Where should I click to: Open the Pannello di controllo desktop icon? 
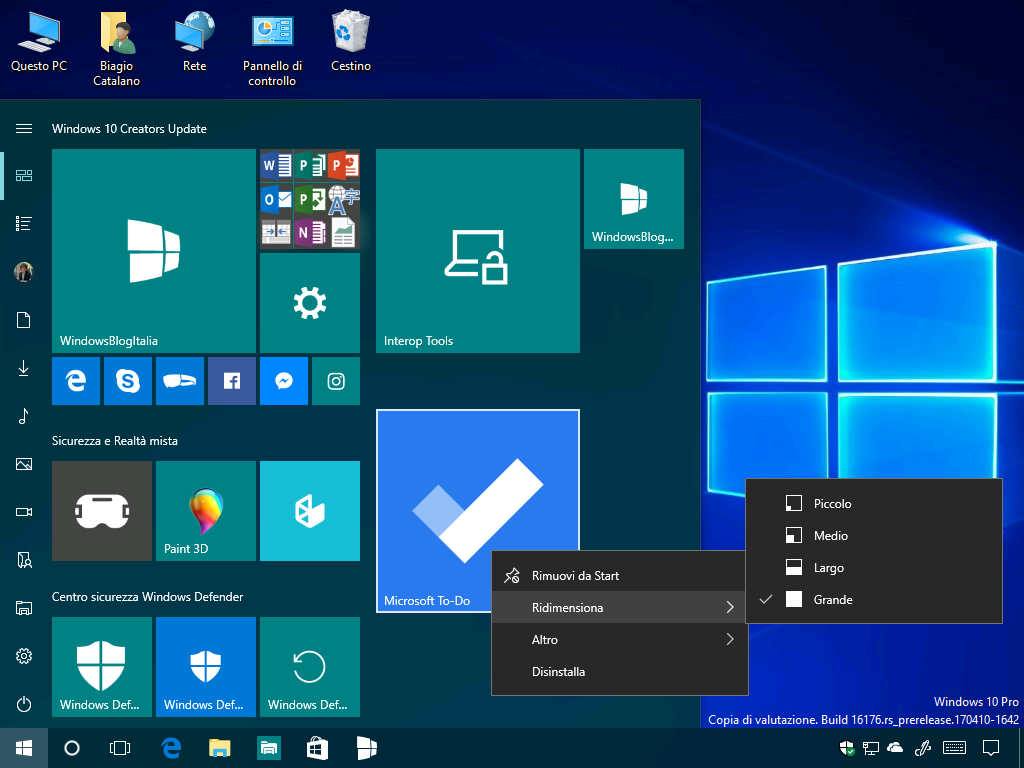272,49
